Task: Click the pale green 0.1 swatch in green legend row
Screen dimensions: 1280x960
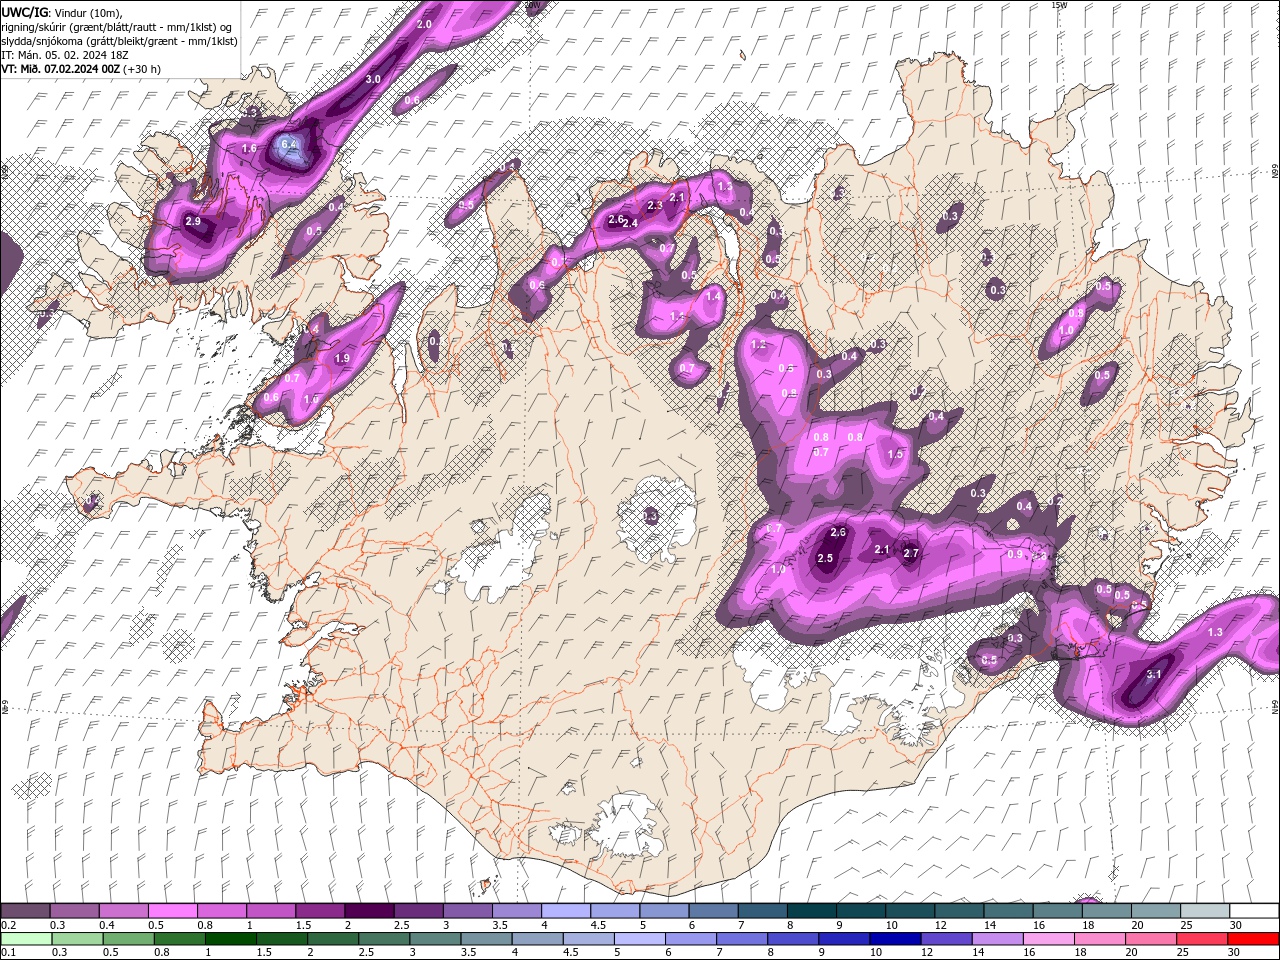Action: pos(26,939)
